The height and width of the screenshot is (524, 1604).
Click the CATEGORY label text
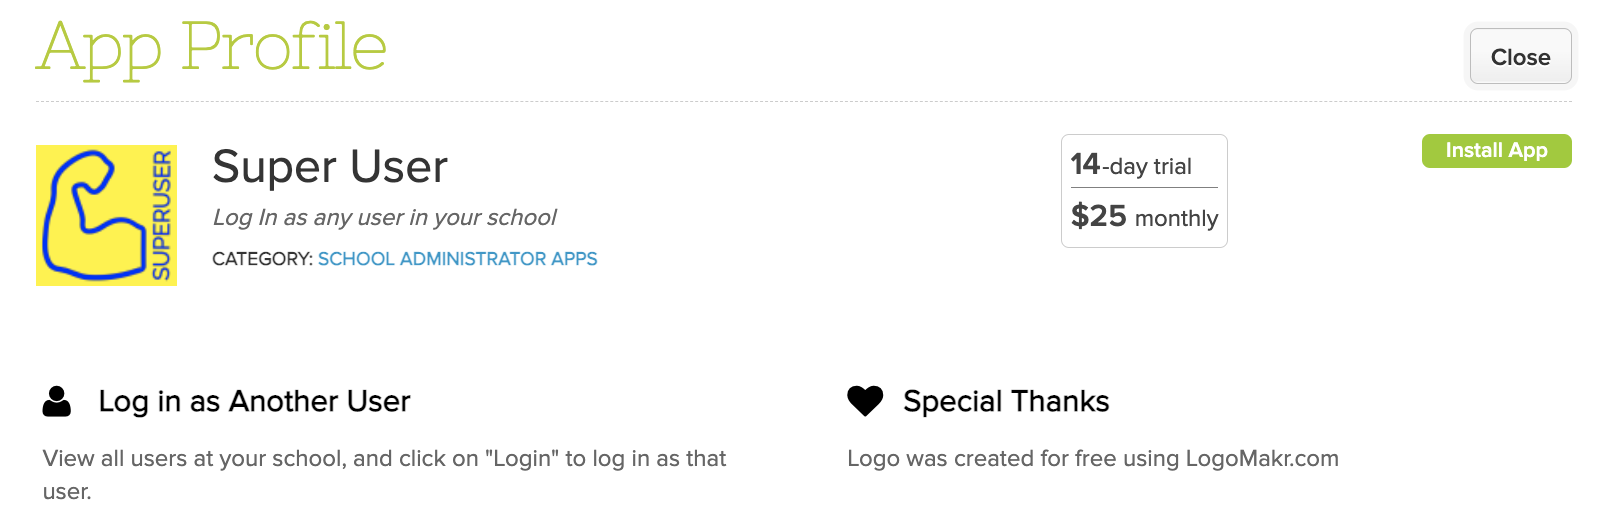262,259
